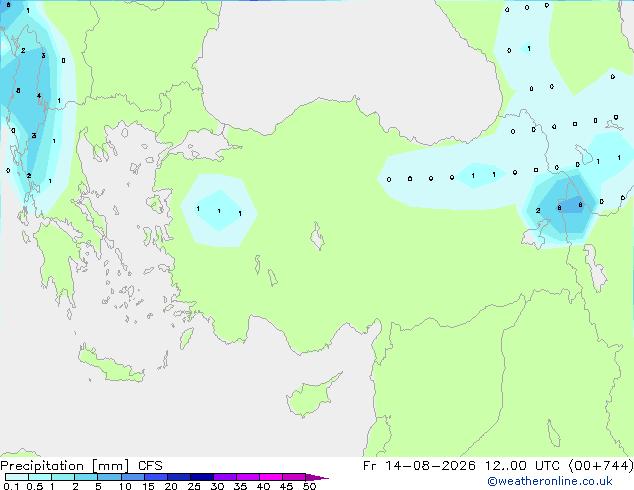
Task: Pick the 10–15 mm legend color box
Action: coord(132,477)
